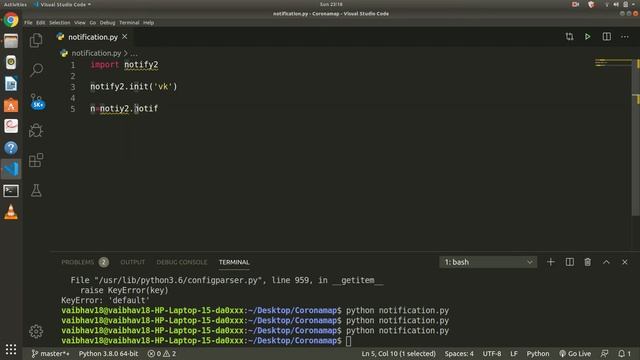Change the UTF-8 file encoding
640x360 pixels.
click(492, 353)
